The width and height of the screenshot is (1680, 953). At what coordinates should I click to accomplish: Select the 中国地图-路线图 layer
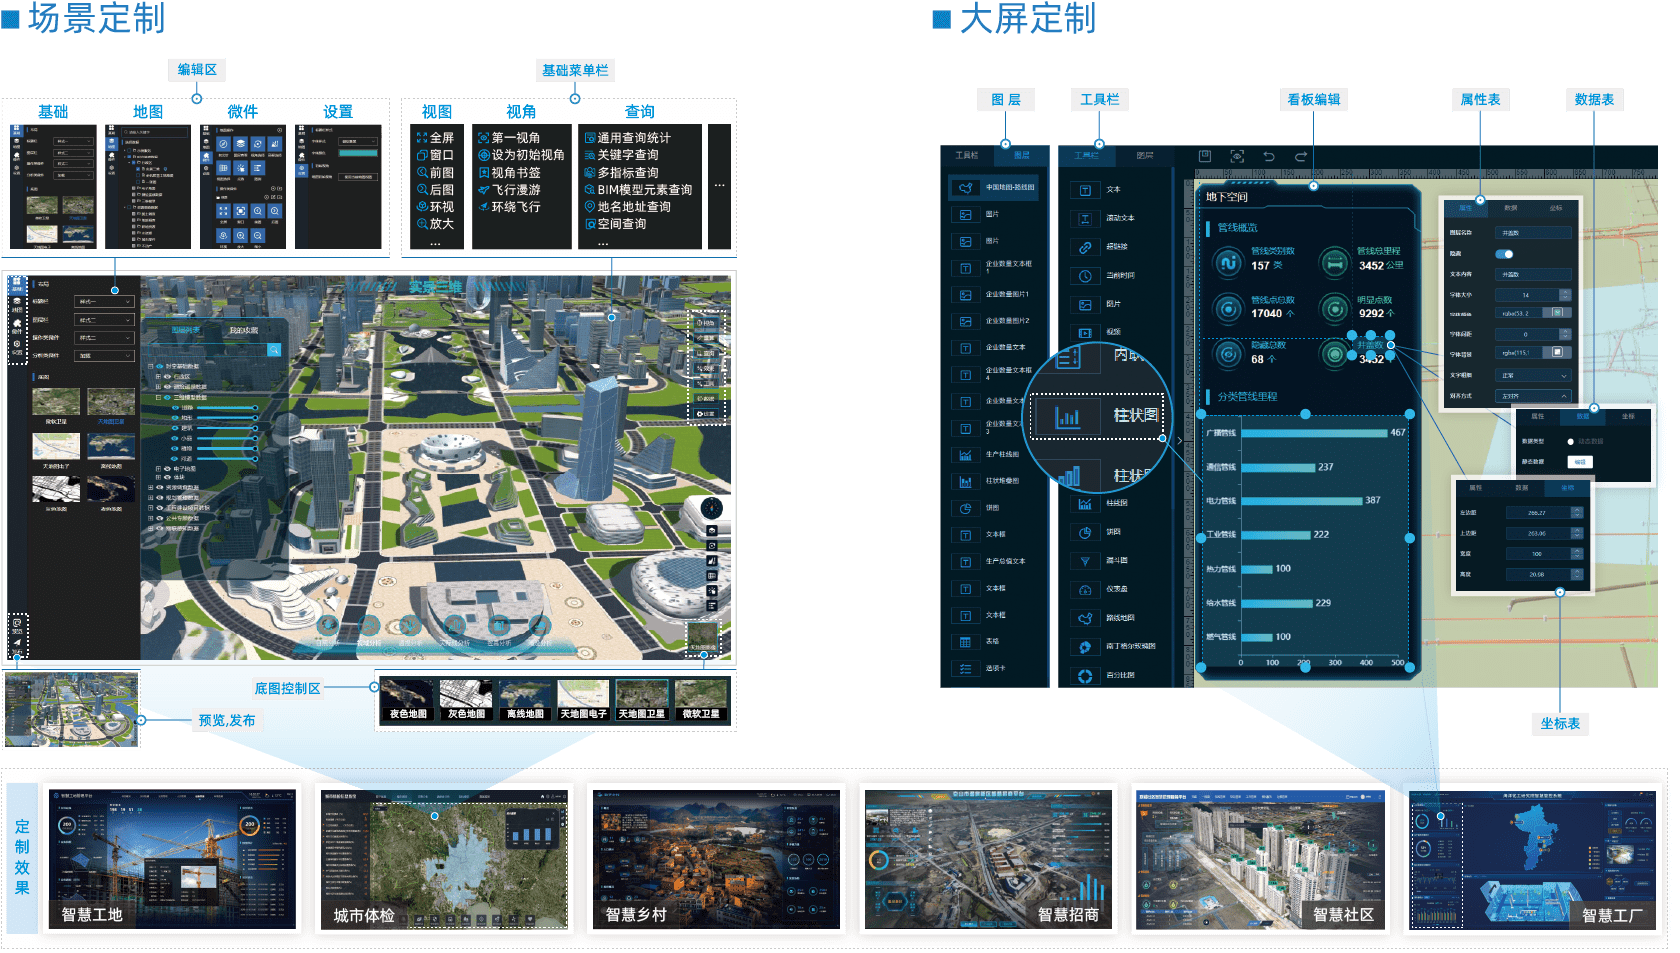pyautogui.click(x=994, y=187)
